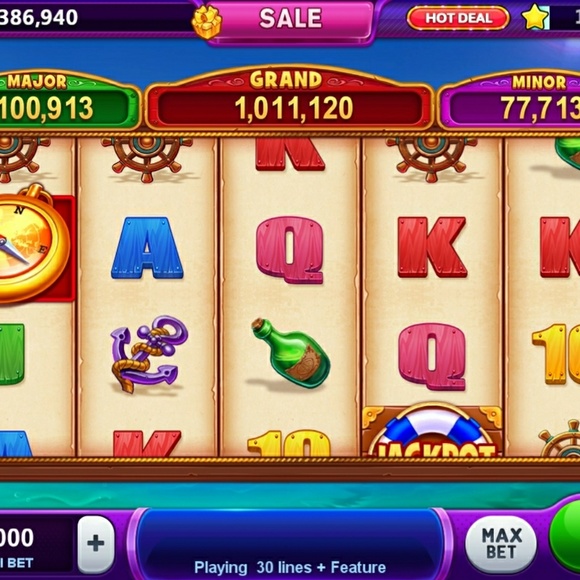Tap the JACKPOT lifebuoy symbol
Image resolution: width=580 pixels, height=580 pixels.
coord(432,431)
